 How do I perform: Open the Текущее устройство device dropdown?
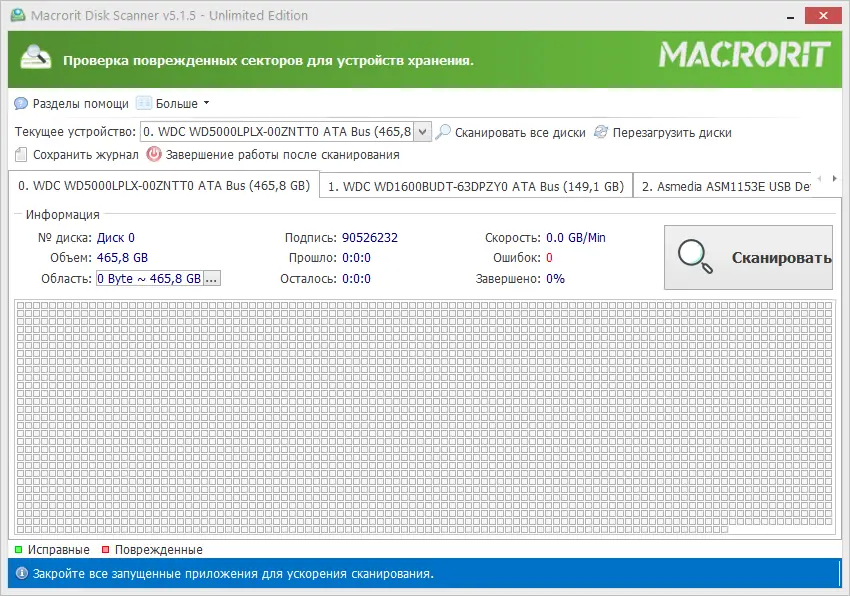tap(424, 131)
